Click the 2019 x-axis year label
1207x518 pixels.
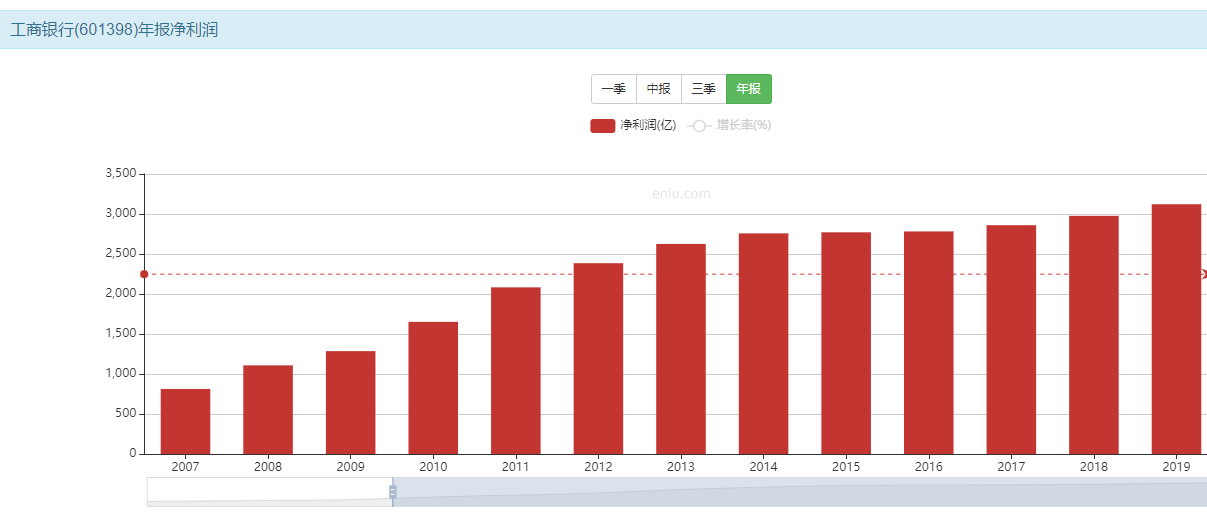tap(1176, 467)
